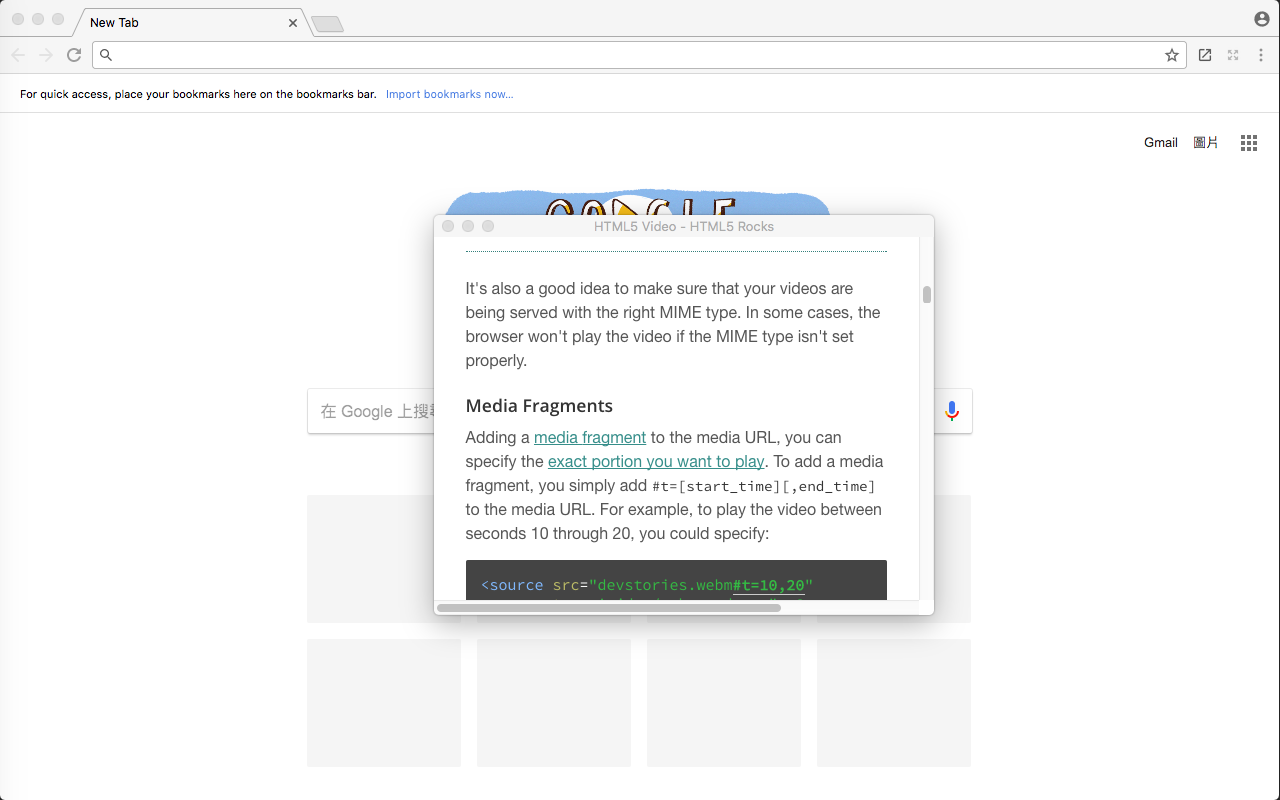Image resolution: width=1280 pixels, height=800 pixels.
Task: Open Chrome three-dot menu
Action: [x=1261, y=55]
